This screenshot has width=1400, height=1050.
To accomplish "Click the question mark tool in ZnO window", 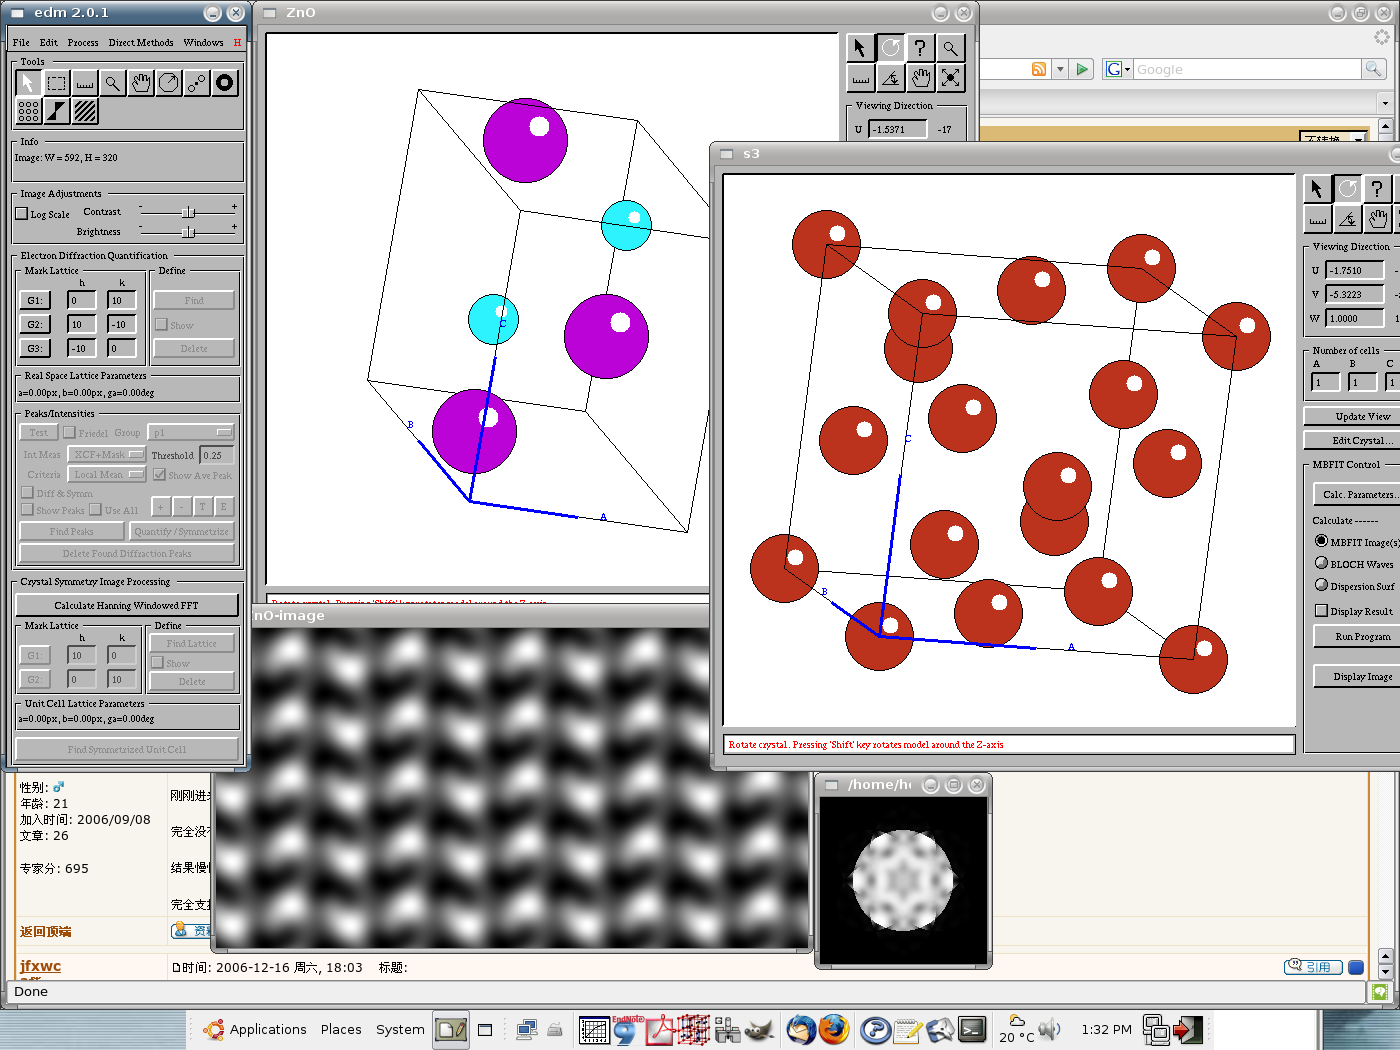I will coord(921,48).
